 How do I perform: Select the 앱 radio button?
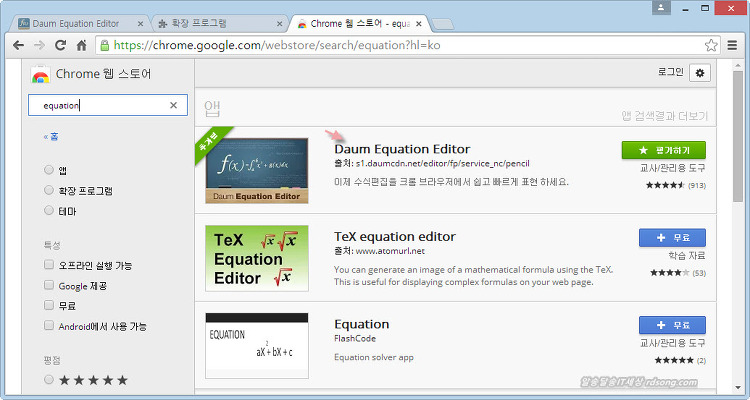click(x=49, y=170)
